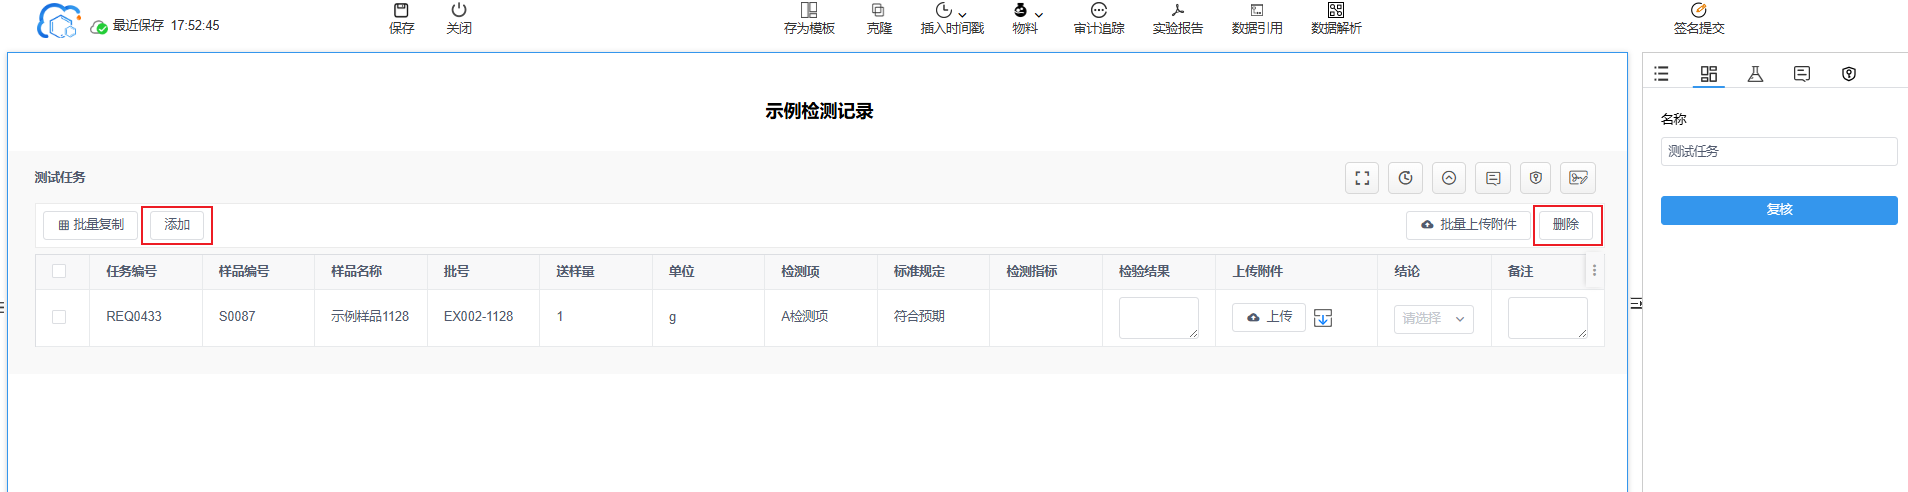The image size is (1908, 492).
Task: Switch to the list tab in right panel
Action: click(1661, 74)
